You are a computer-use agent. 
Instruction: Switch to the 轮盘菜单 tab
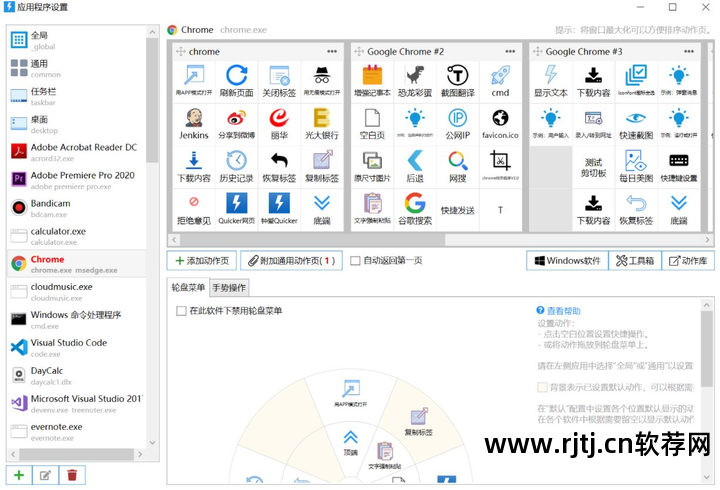[188, 287]
